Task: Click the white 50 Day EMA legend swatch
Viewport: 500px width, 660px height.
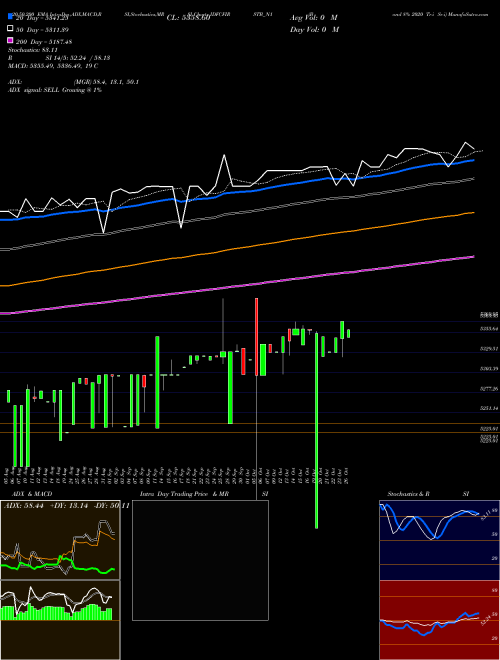Action: pos(10,29)
